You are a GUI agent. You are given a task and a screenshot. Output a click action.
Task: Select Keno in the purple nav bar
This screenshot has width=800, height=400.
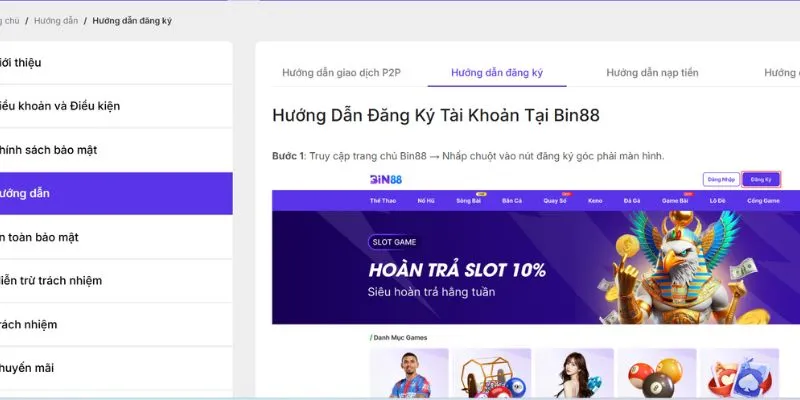tap(595, 201)
